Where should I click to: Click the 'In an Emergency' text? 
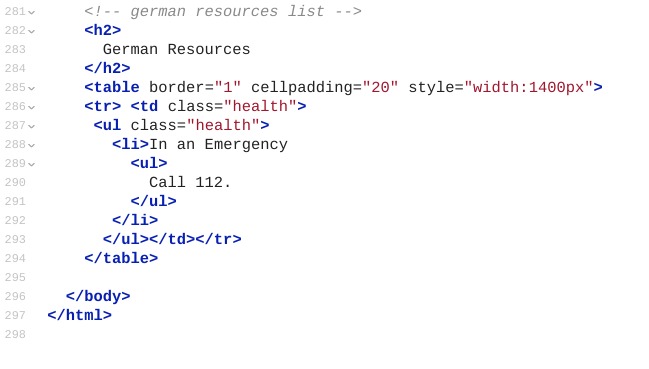click(x=218, y=144)
